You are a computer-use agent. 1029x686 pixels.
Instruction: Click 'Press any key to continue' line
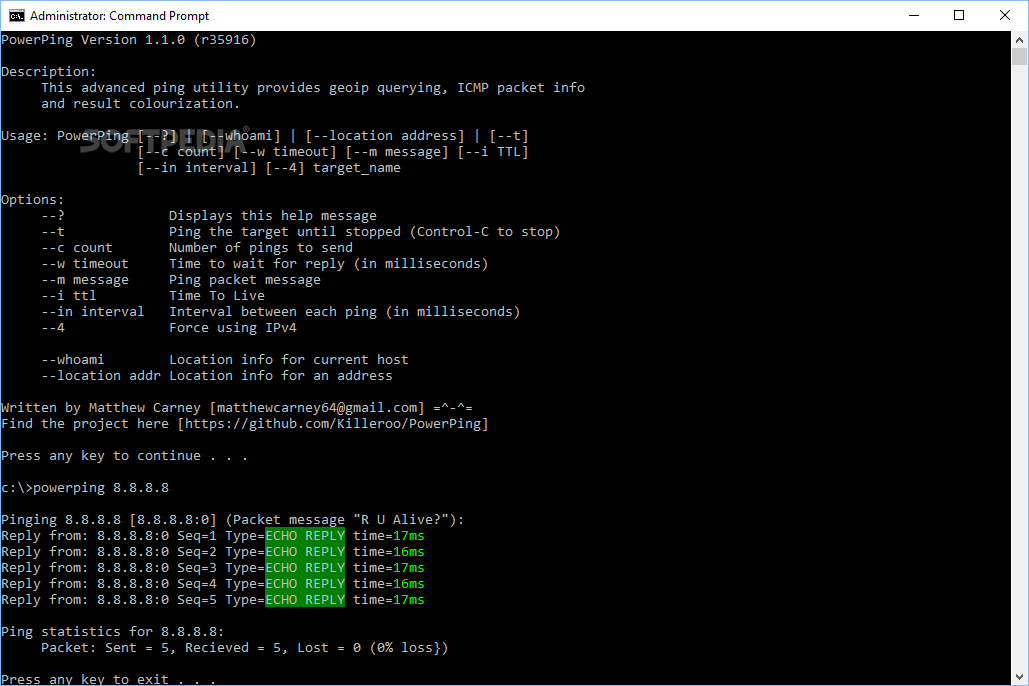(125, 456)
